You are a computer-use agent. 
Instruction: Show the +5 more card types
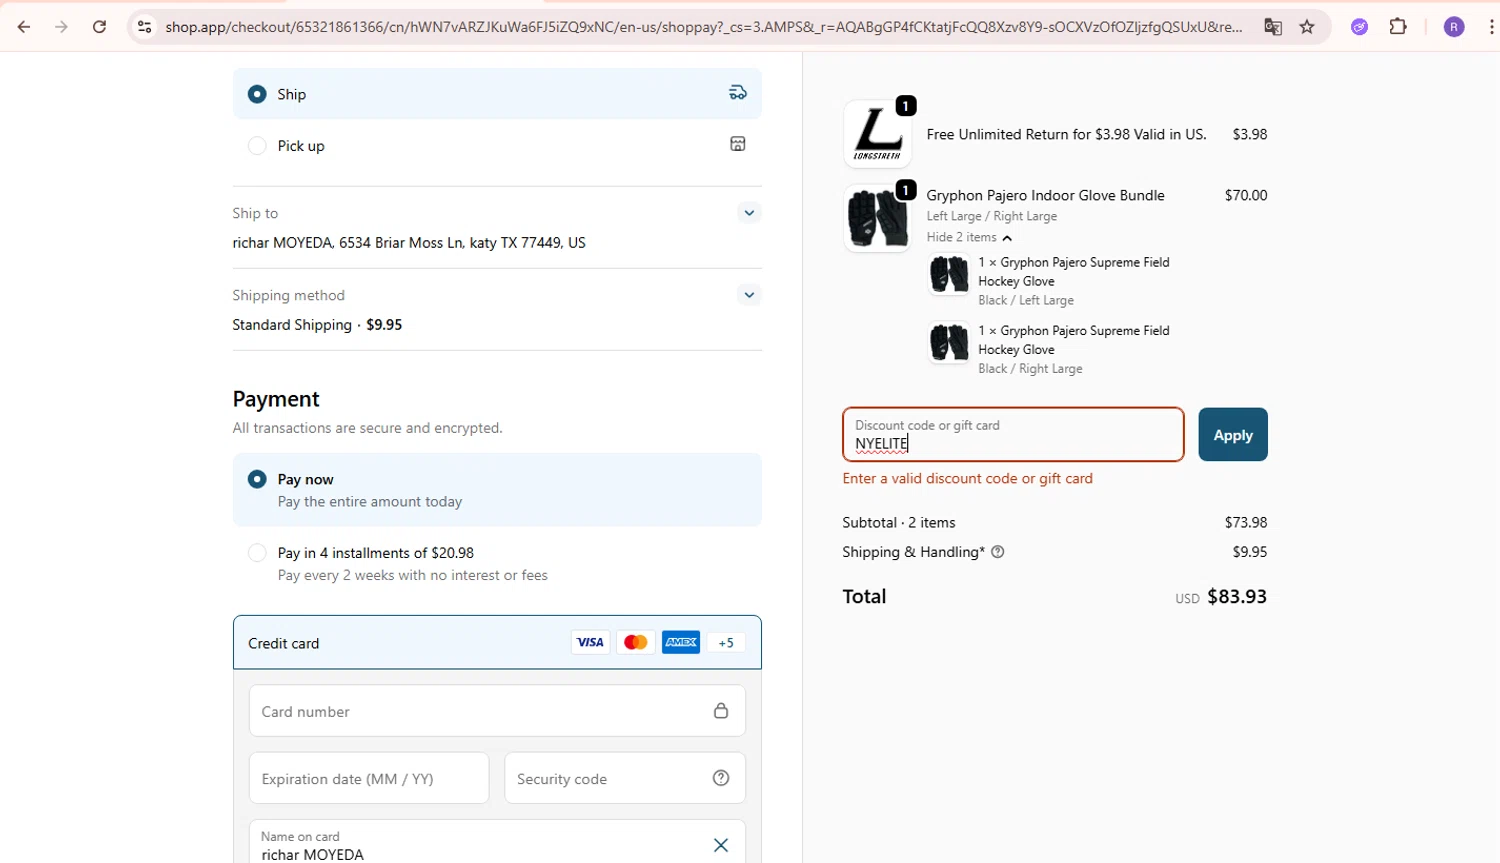pyautogui.click(x=726, y=643)
